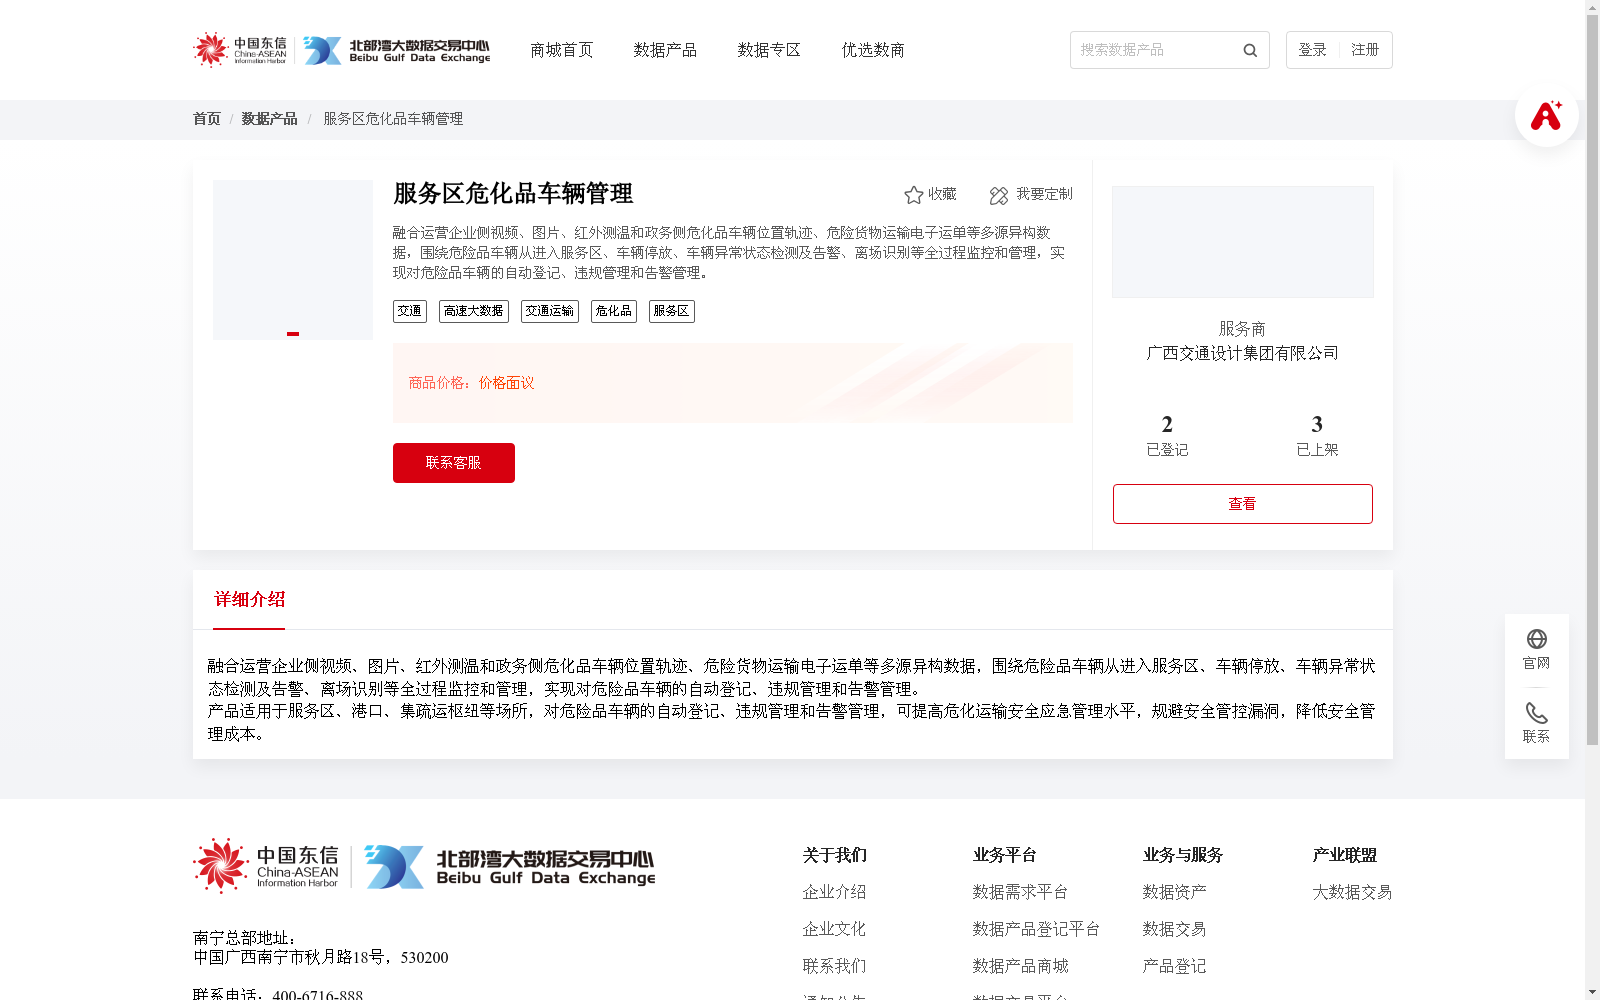Image resolution: width=1600 pixels, height=1000 pixels.
Task: Click footer address 中国广西南宁市秋月路18号
Action: [x=289, y=958]
